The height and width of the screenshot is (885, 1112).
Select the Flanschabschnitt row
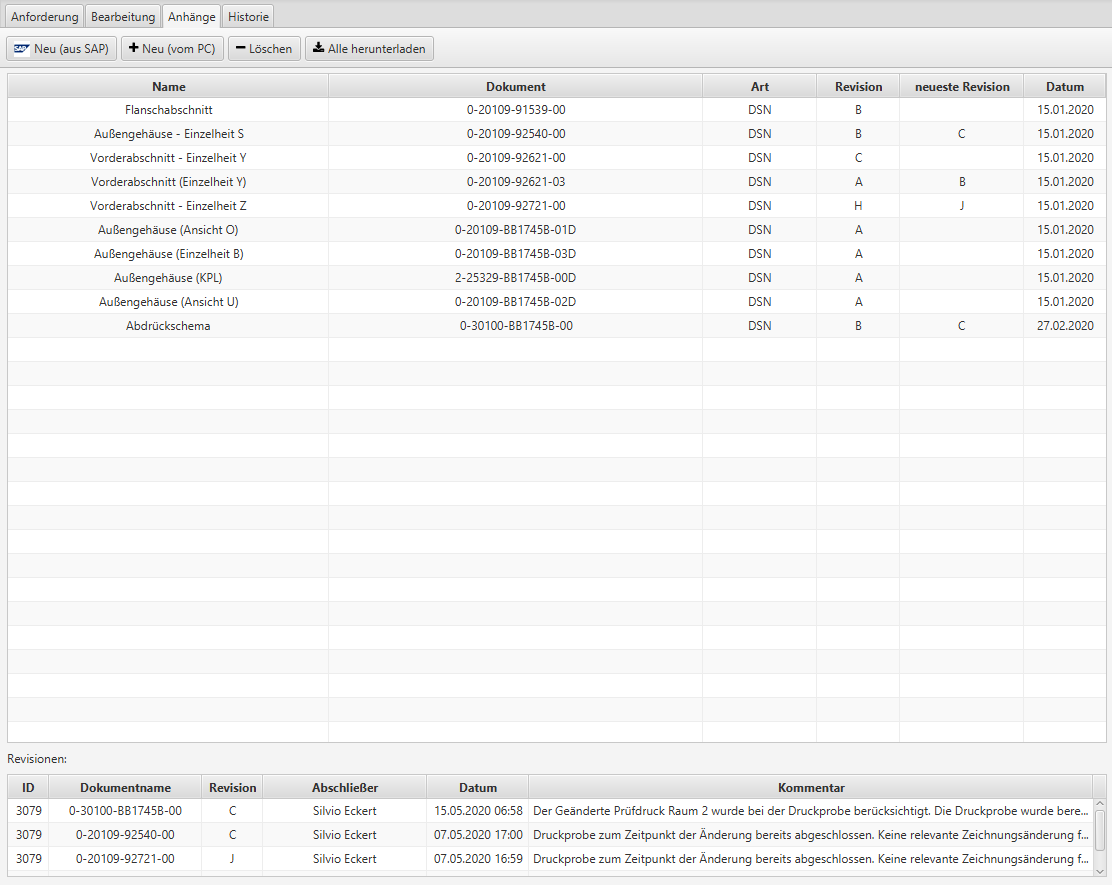point(168,110)
